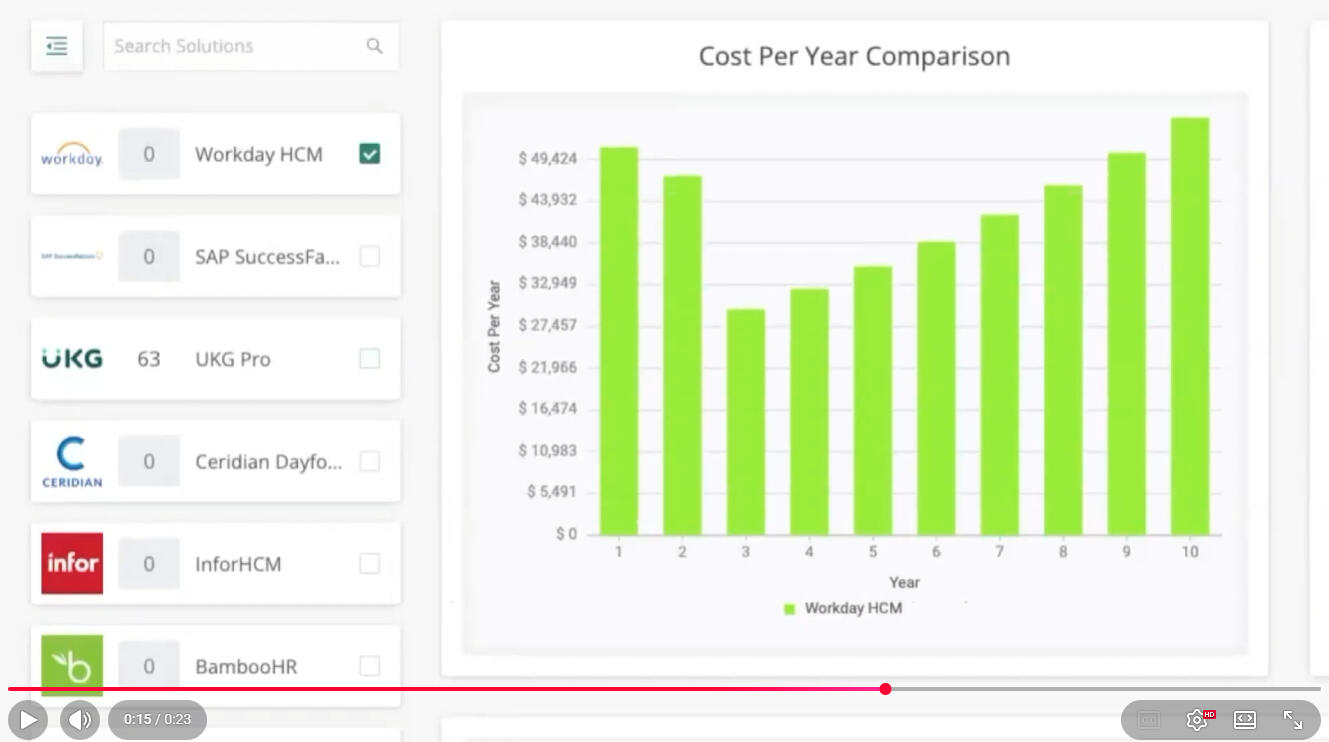Screen dimensions: 1329x742
Task: Click the $ 5,491 axis label
Action: tap(552, 492)
